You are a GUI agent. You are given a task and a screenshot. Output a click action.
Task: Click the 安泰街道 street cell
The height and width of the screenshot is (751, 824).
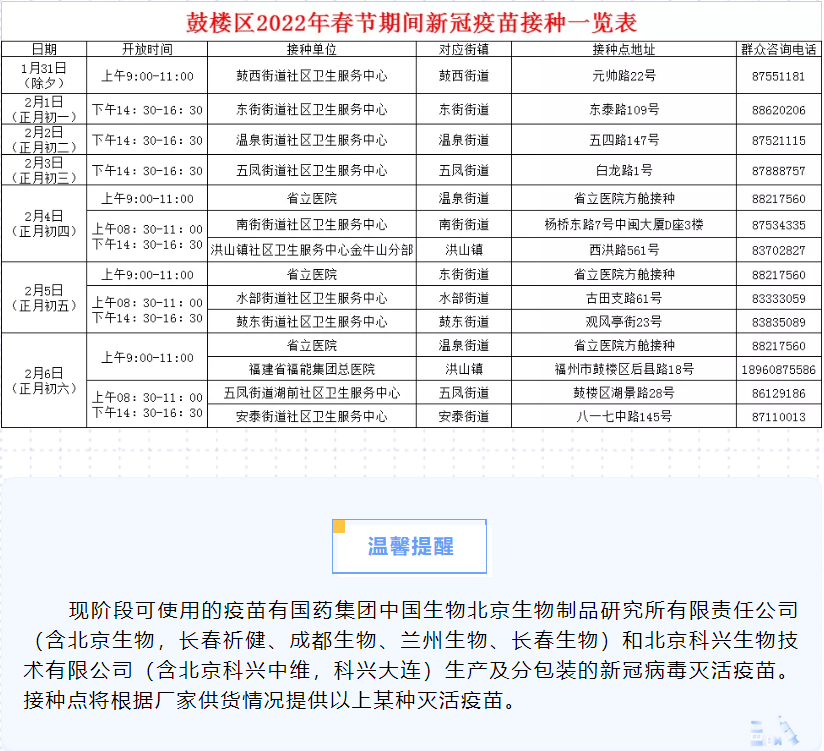(x=464, y=416)
